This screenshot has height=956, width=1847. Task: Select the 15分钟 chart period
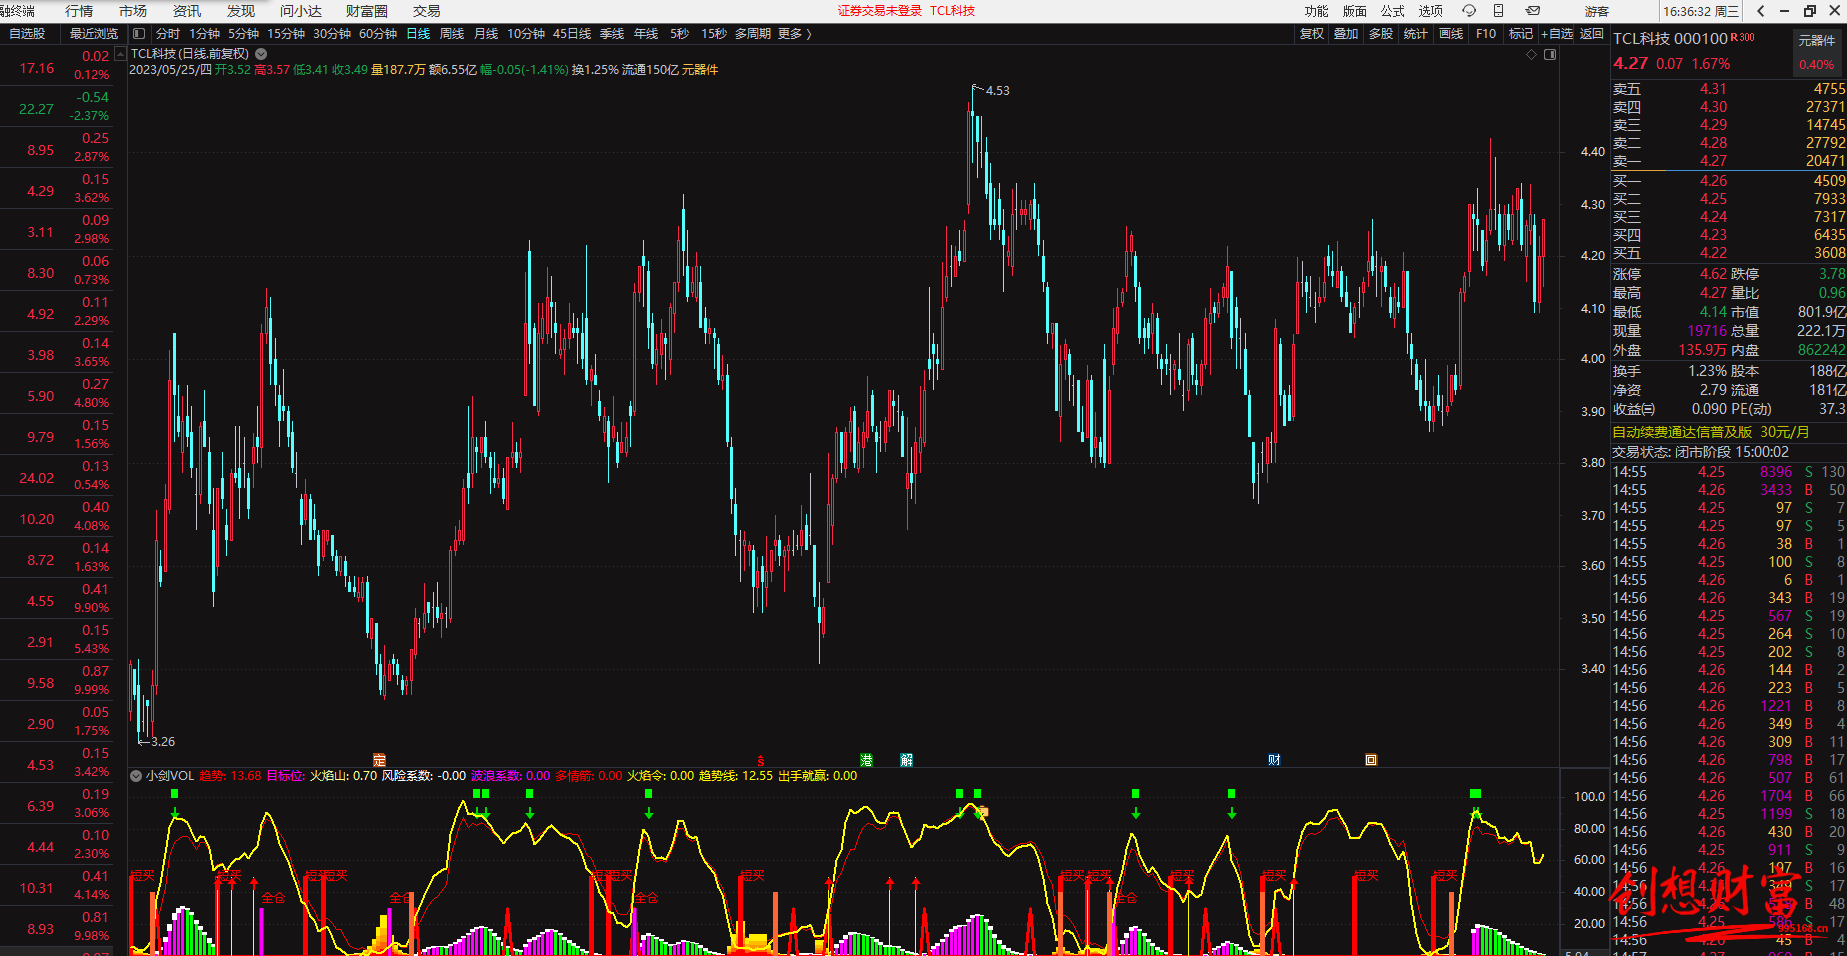(x=286, y=34)
